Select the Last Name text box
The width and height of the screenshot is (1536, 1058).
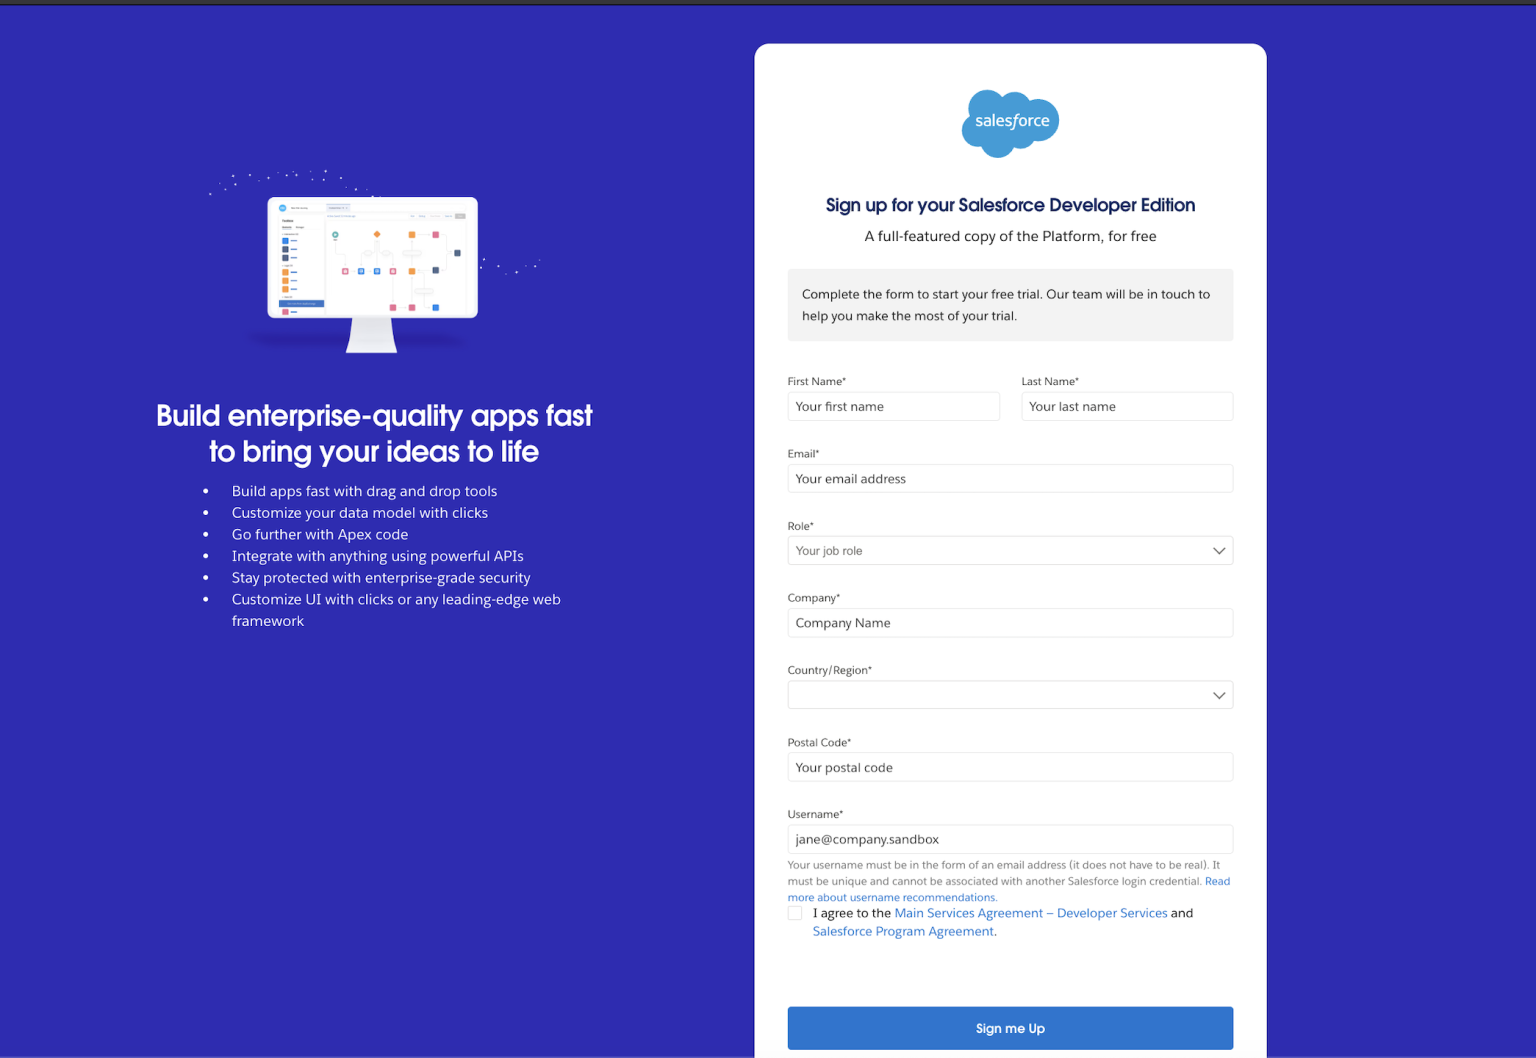pyautogui.click(x=1126, y=407)
